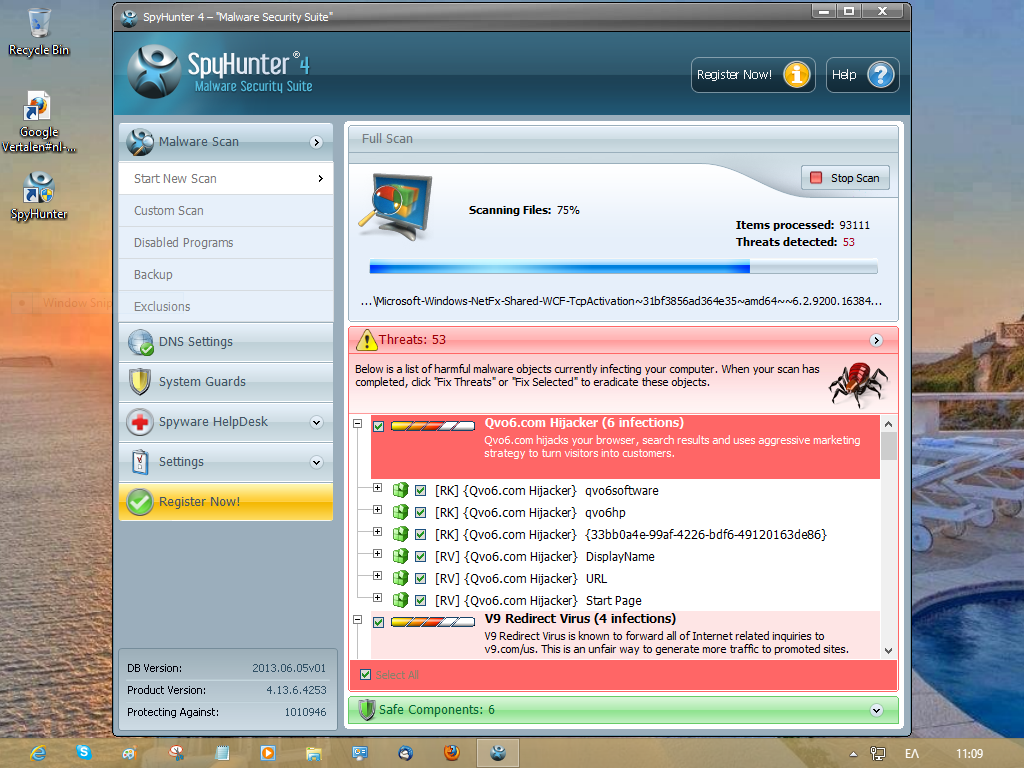Click yellow Register Now sidebar button
Screen dimensions: 1024x768
point(226,502)
